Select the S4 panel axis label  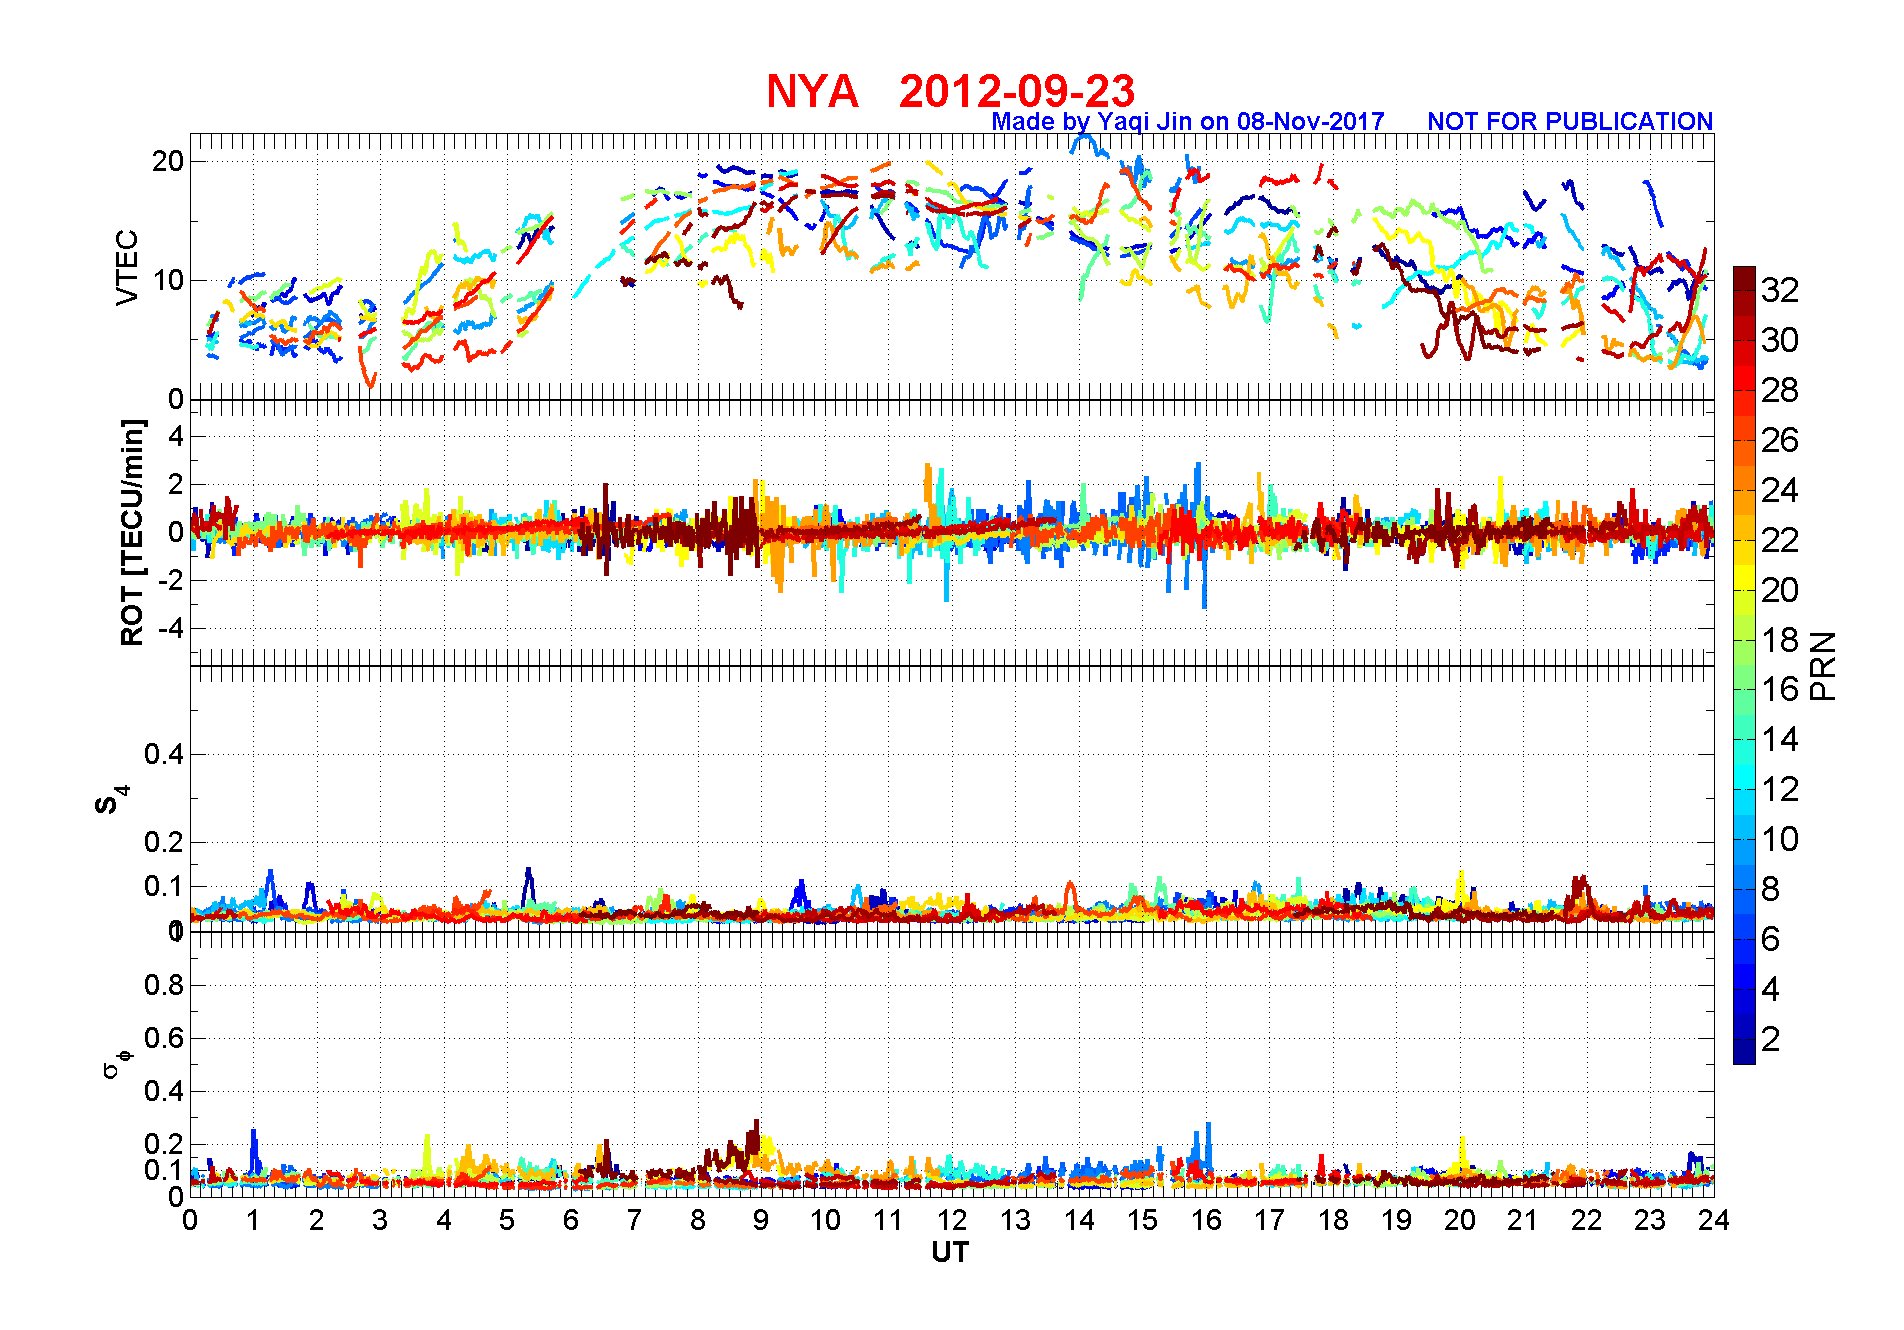tap(110, 800)
